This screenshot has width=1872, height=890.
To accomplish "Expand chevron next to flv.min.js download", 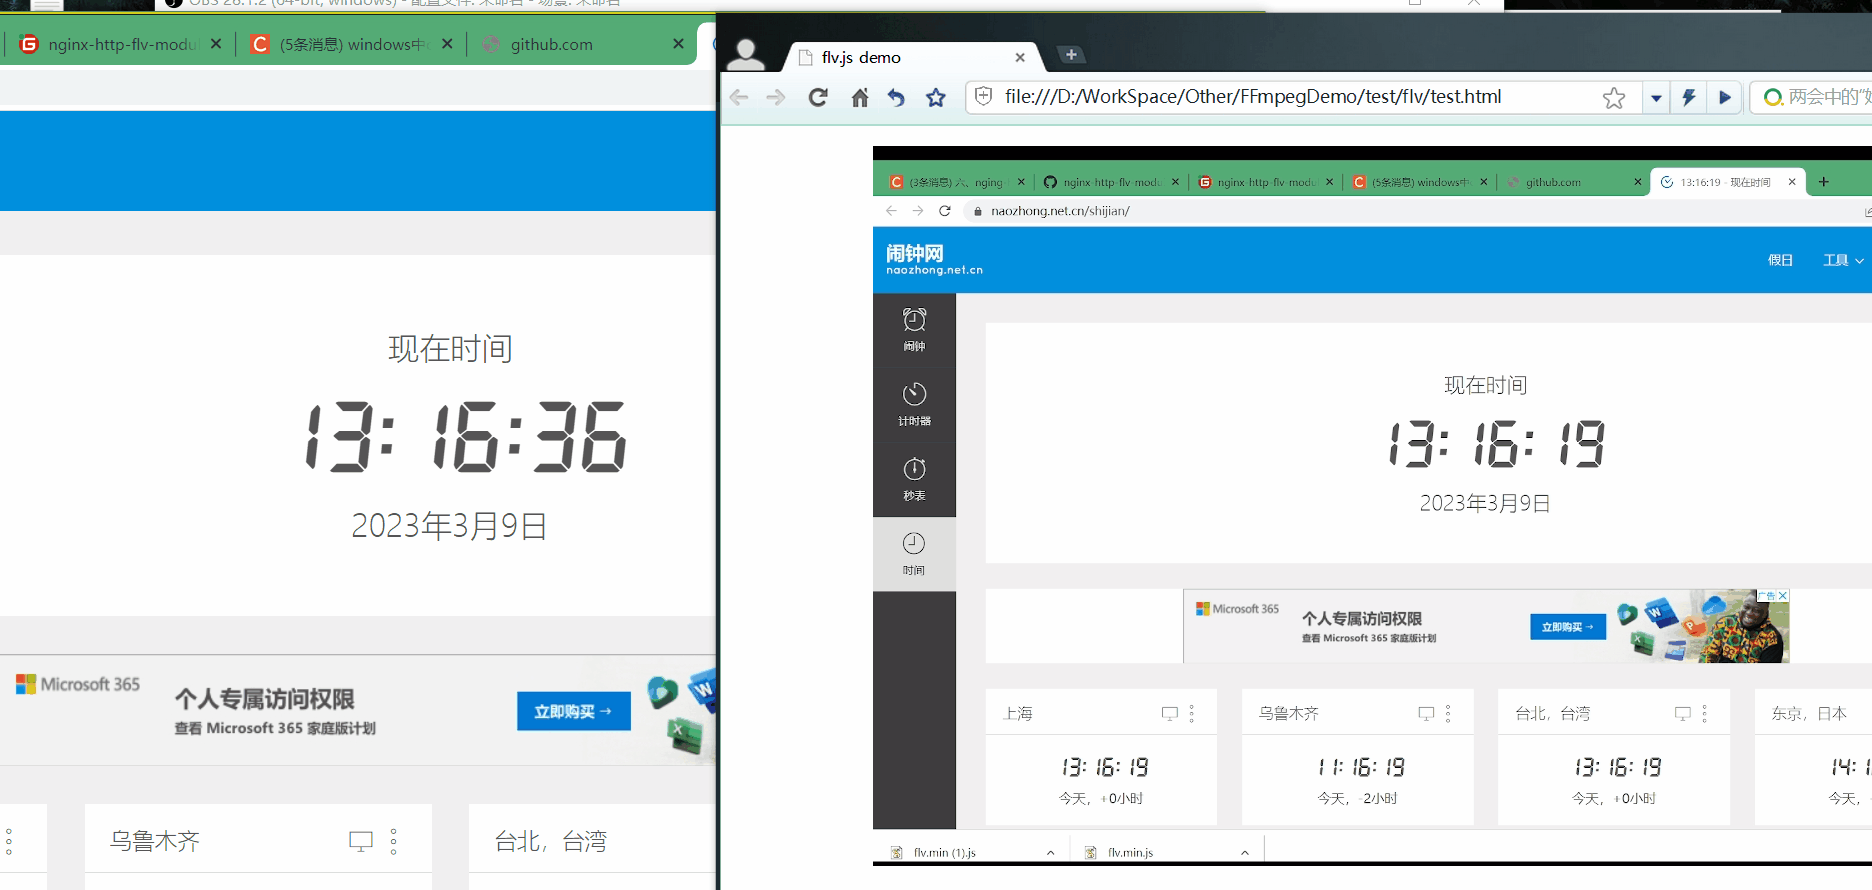I will [1245, 853].
